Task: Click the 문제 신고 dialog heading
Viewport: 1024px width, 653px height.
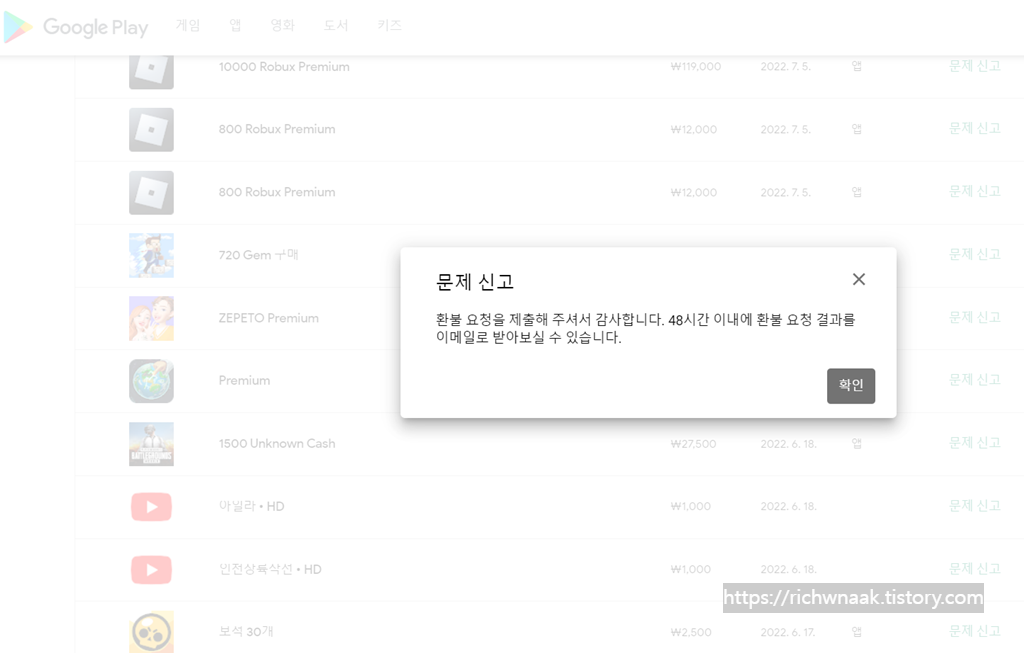Action: point(475,282)
